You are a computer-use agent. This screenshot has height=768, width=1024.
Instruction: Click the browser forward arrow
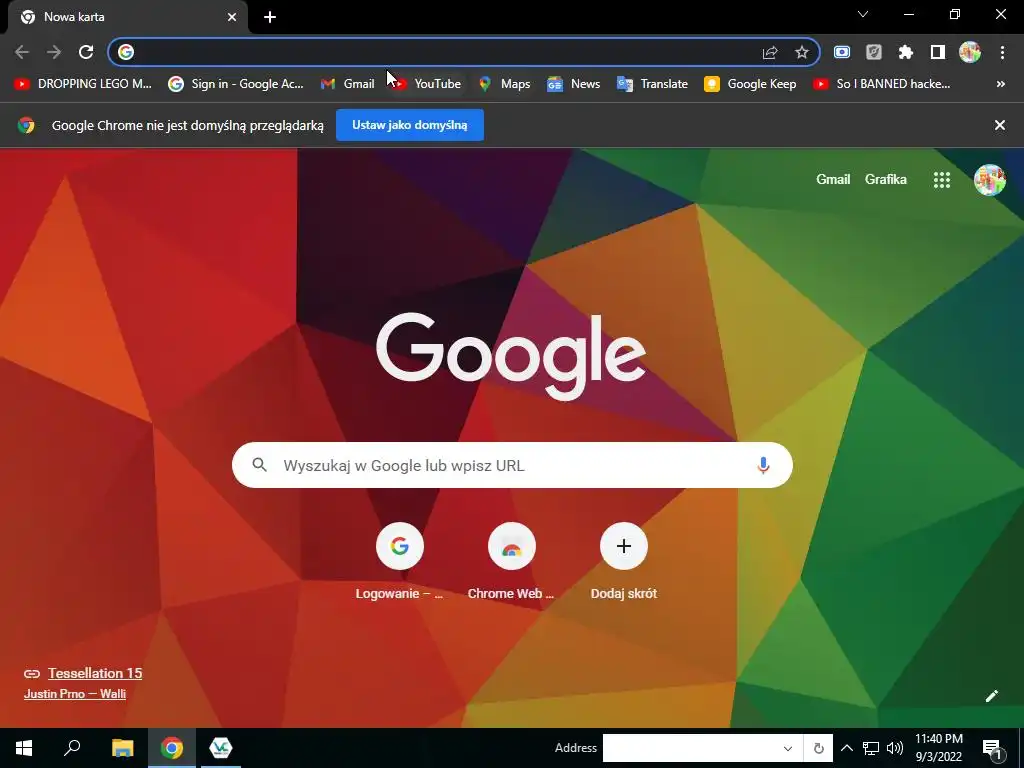[54, 52]
